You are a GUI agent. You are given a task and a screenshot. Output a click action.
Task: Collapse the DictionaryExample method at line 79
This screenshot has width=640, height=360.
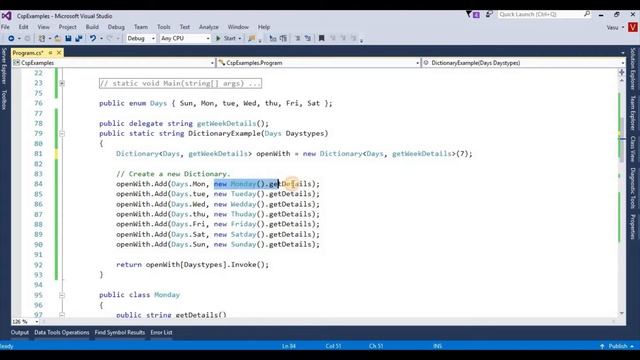coord(62,133)
